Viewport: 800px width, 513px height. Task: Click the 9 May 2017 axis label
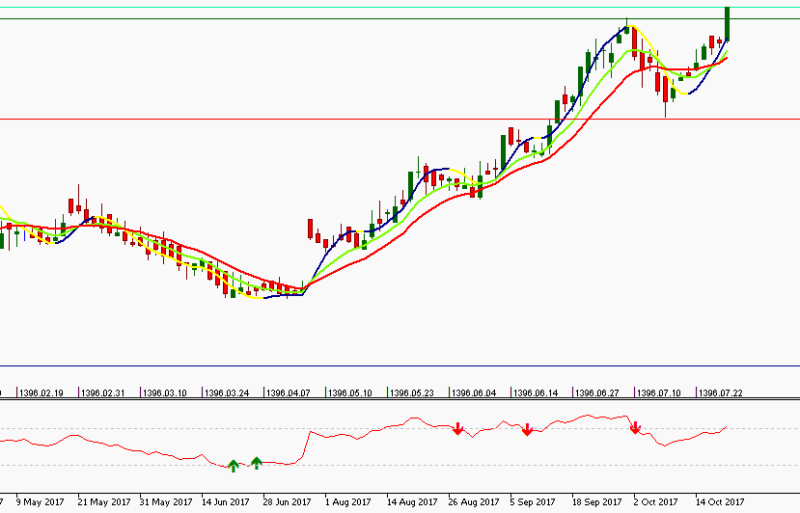[40, 502]
